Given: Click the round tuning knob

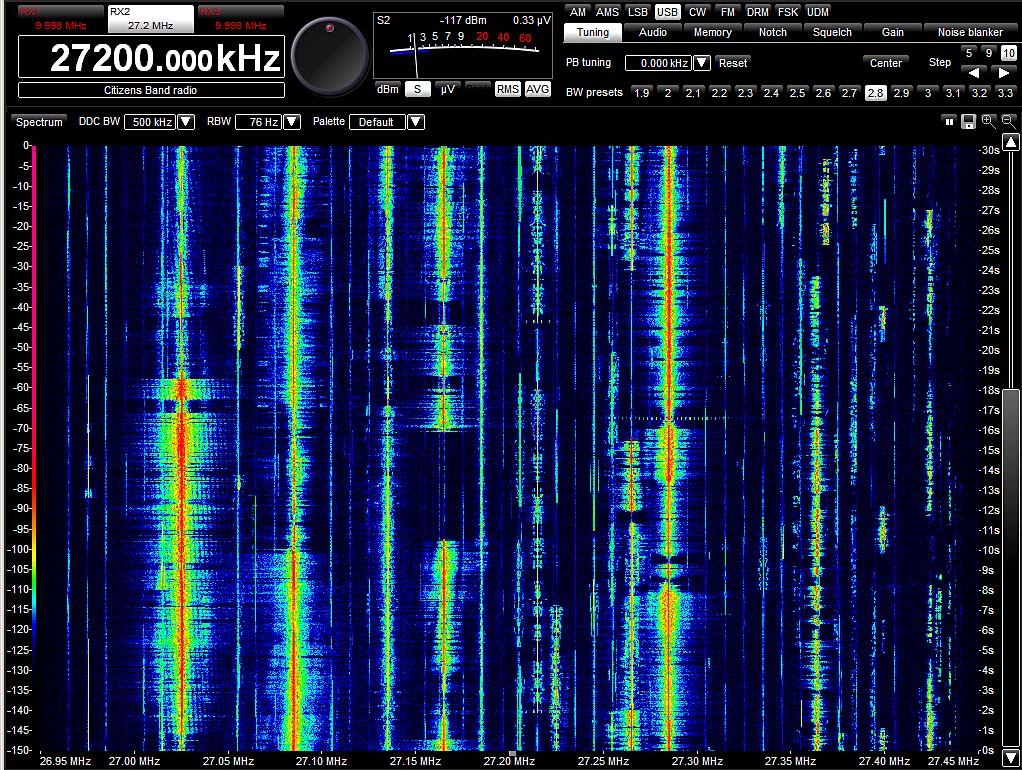Looking at the screenshot, I should (x=329, y=57).
